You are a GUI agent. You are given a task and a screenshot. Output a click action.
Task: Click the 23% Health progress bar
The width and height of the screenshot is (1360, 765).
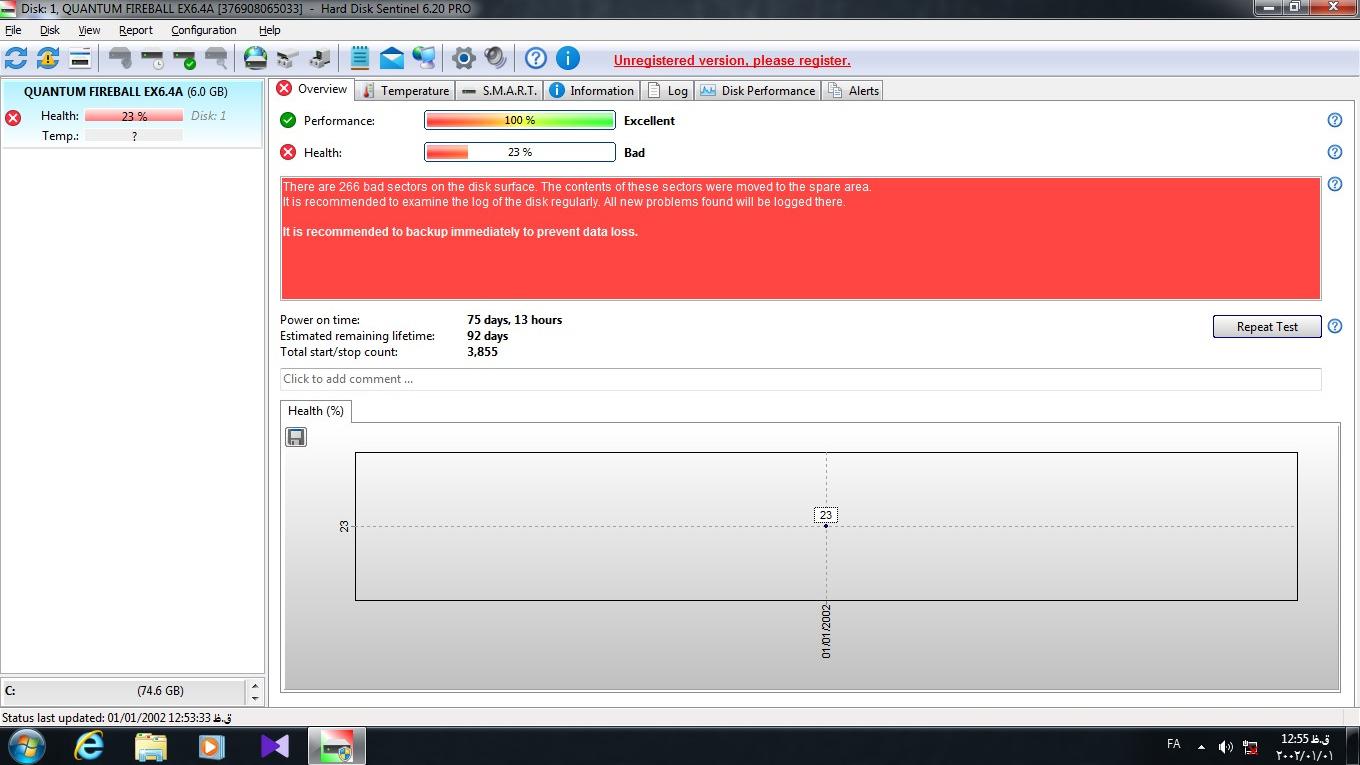point(519,152)
